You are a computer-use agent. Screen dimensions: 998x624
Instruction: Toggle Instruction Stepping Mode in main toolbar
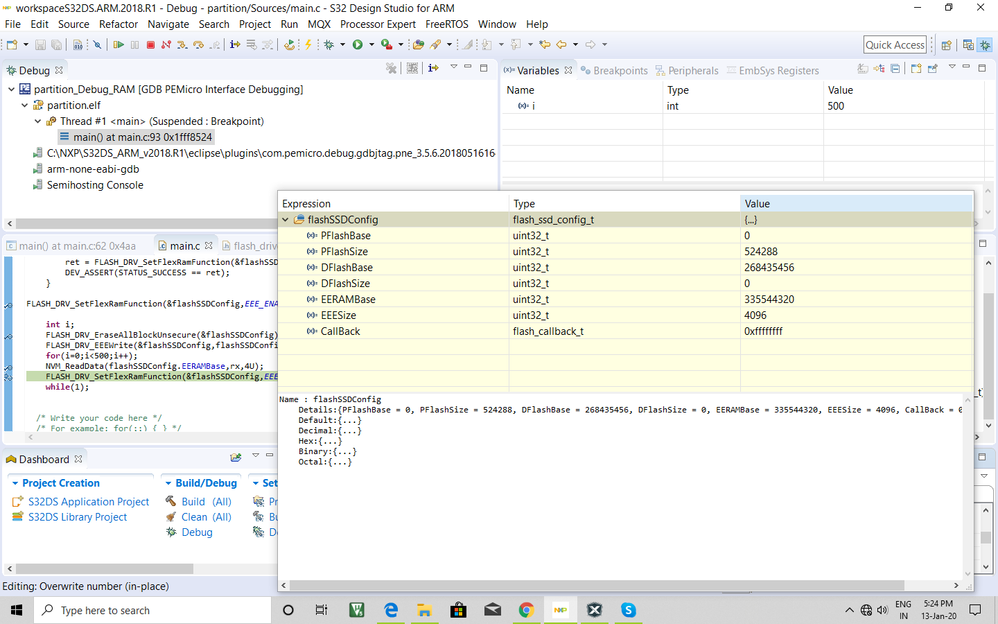click(235, 45)
